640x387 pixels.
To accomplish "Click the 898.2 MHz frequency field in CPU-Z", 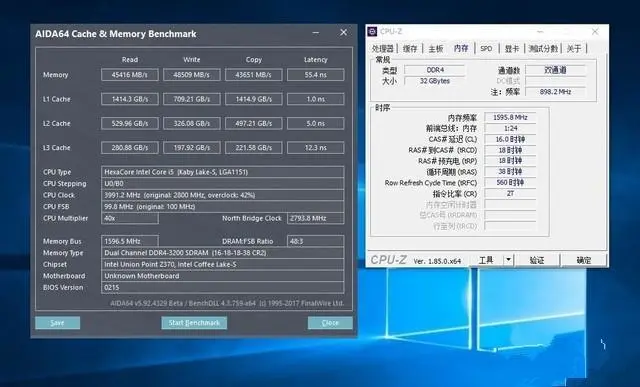I will click(556, 92).
